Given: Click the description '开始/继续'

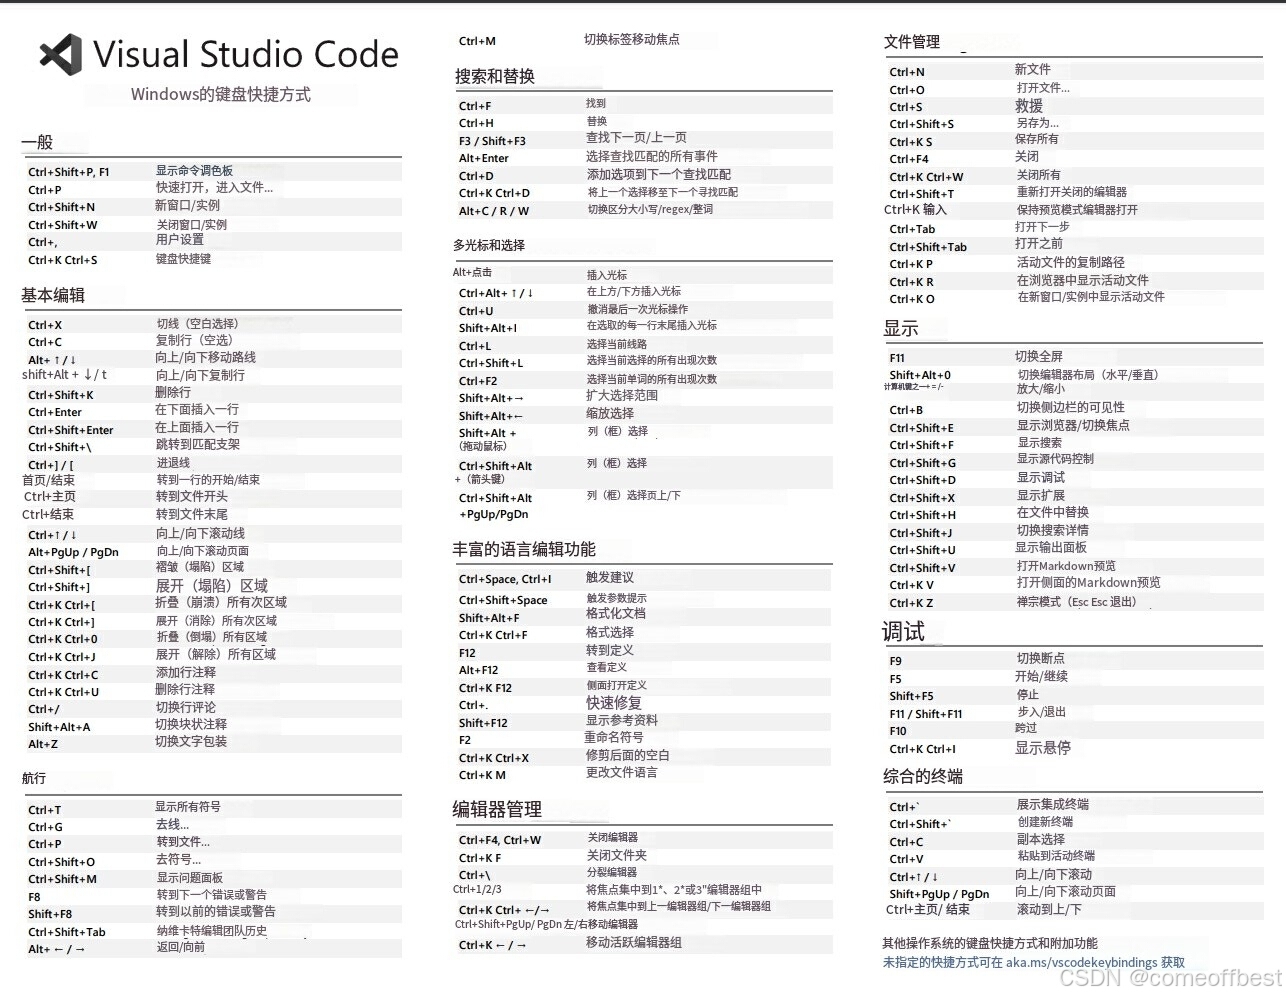Looking at the screenshot, I should click(x=1041, y=676).
